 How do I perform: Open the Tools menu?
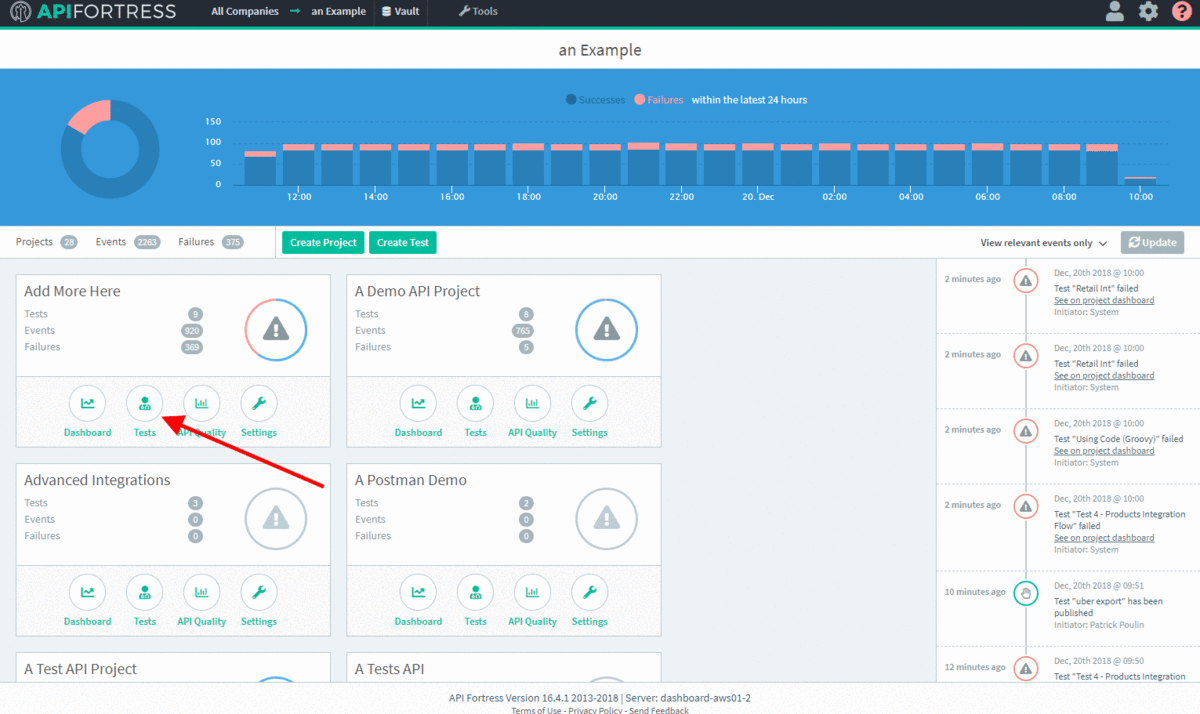(x=477, y=12)
